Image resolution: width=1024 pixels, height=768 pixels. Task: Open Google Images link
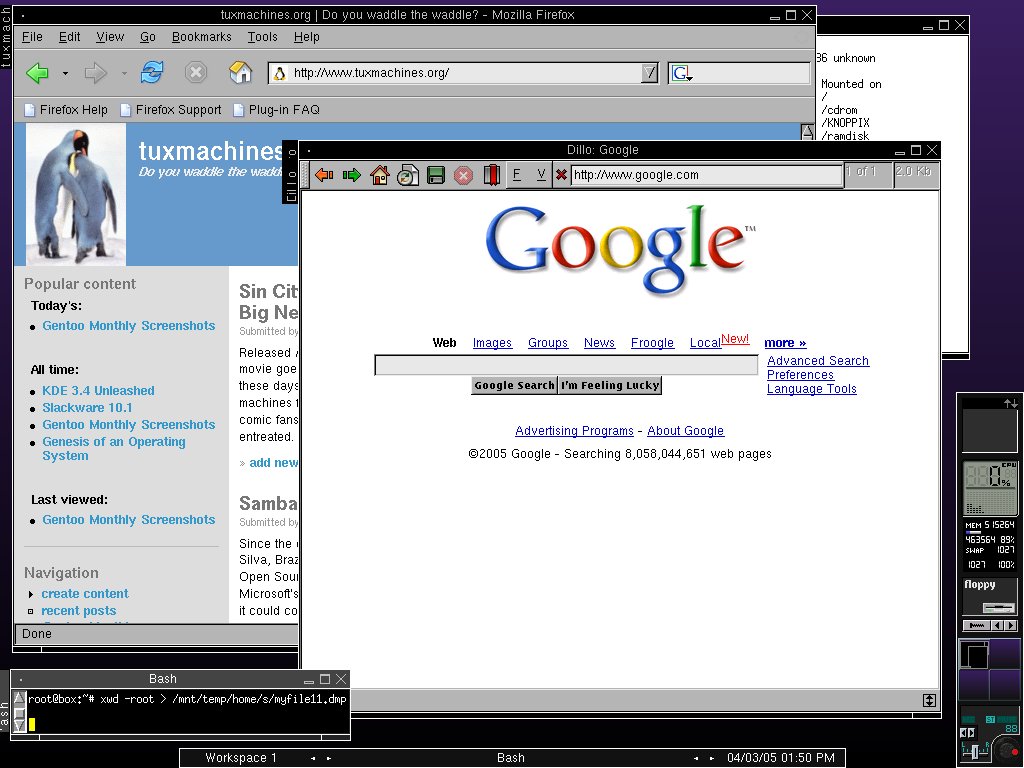coord(492,343)
